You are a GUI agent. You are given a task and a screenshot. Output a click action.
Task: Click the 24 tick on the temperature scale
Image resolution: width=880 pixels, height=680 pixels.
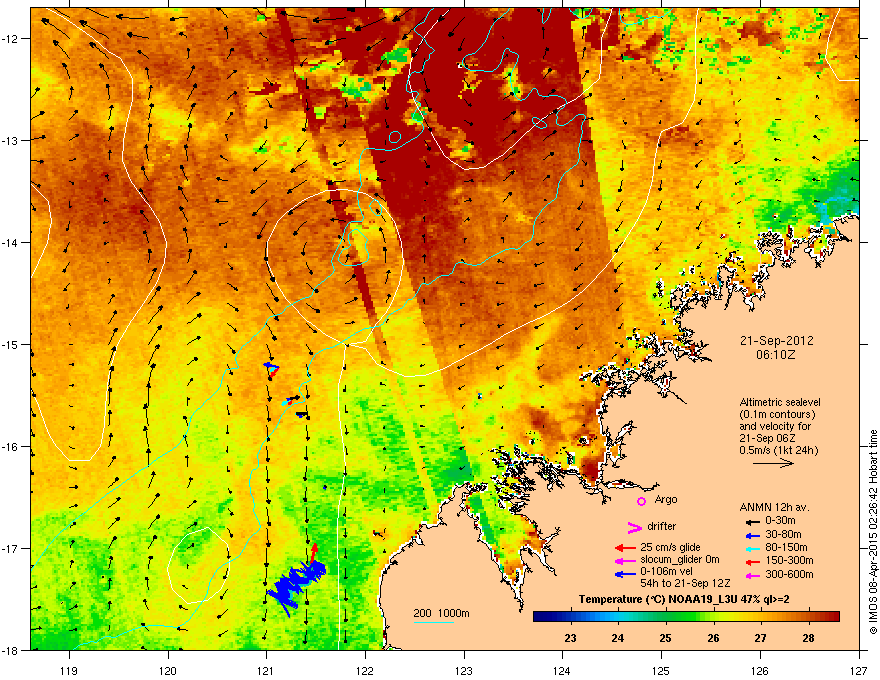pyautogui.click(x=617, y=638)
